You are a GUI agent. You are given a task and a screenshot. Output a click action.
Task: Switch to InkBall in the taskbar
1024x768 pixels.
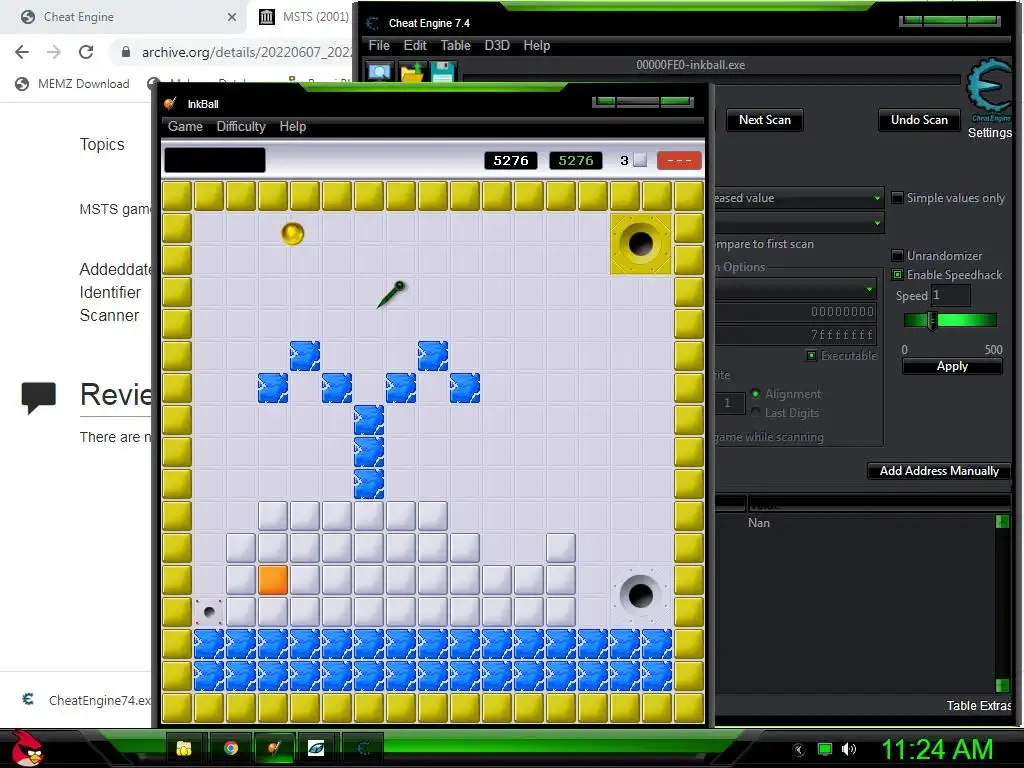click(274, 748)
